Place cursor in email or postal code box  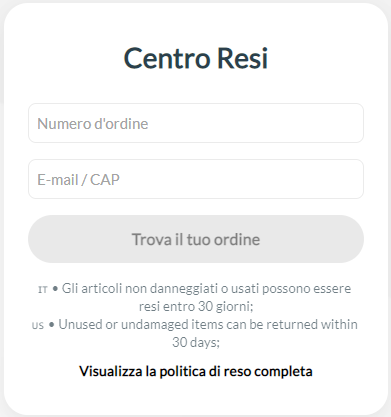[196, 179]
